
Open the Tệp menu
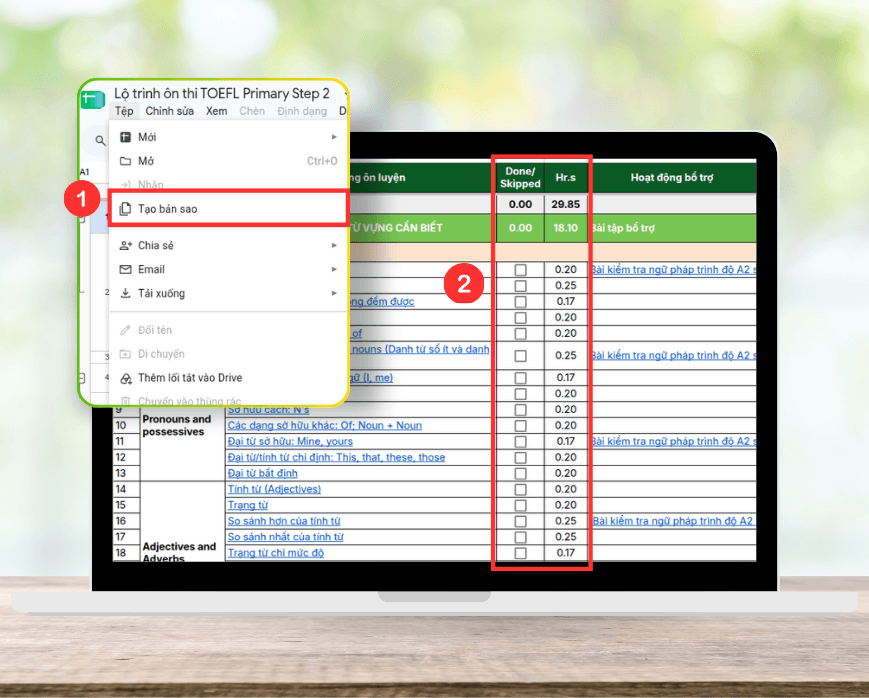(124, 111)
